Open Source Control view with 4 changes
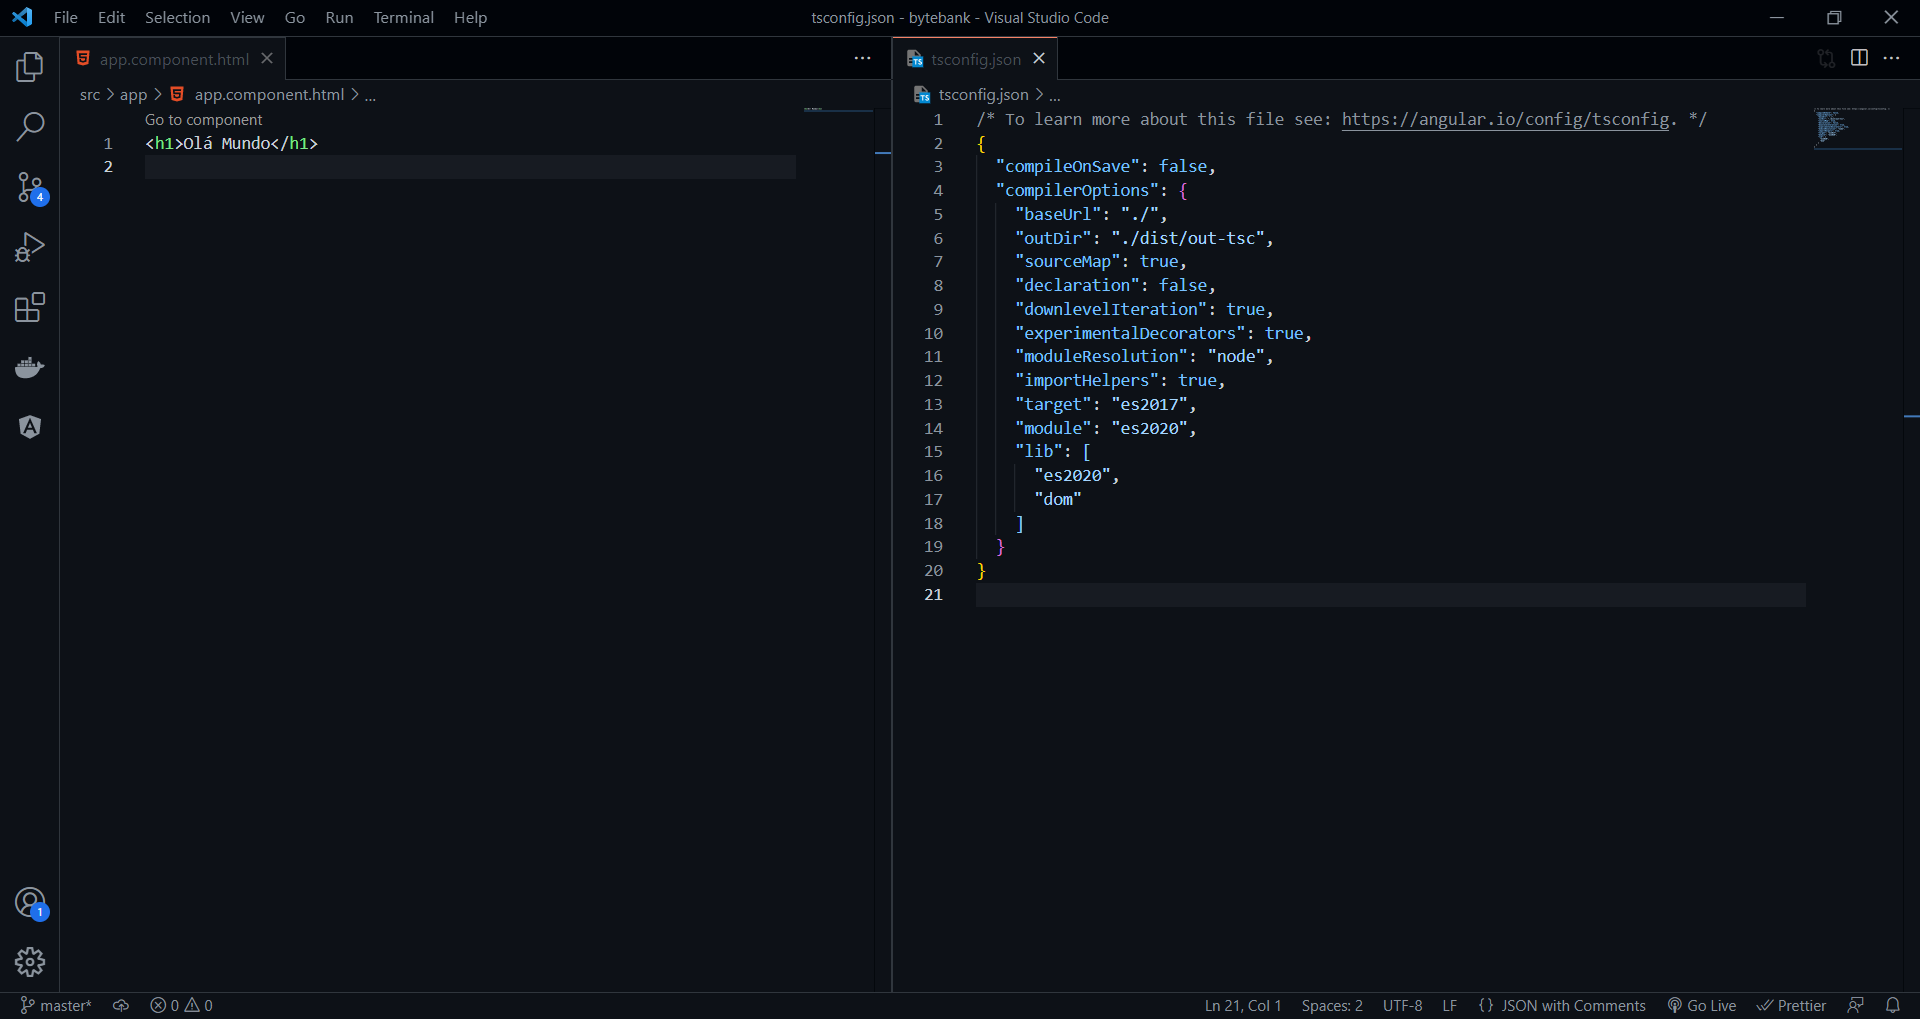This screenshot has width=1920, height=1019. (x=30, y=187)
